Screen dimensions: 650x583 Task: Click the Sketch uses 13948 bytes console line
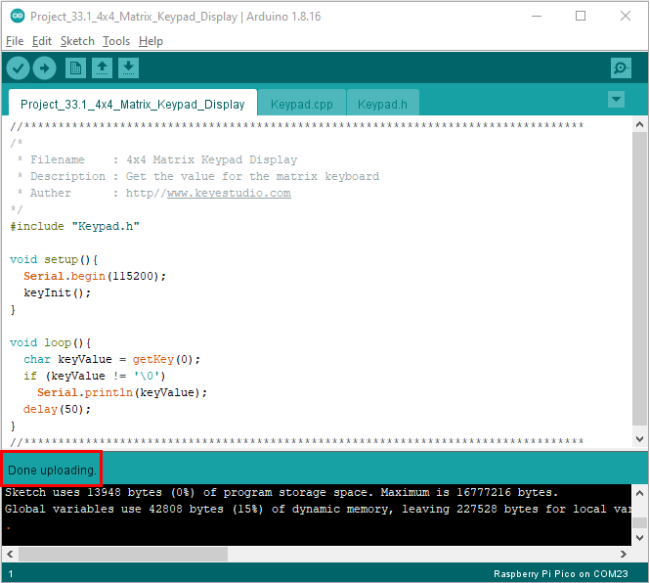click(281, 493)
